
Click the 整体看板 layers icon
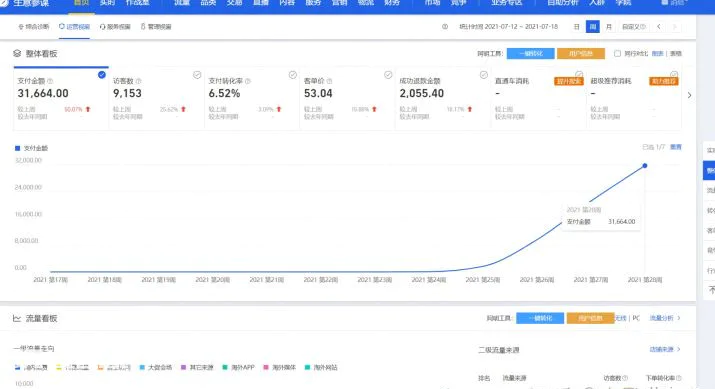tap(17, 53)
